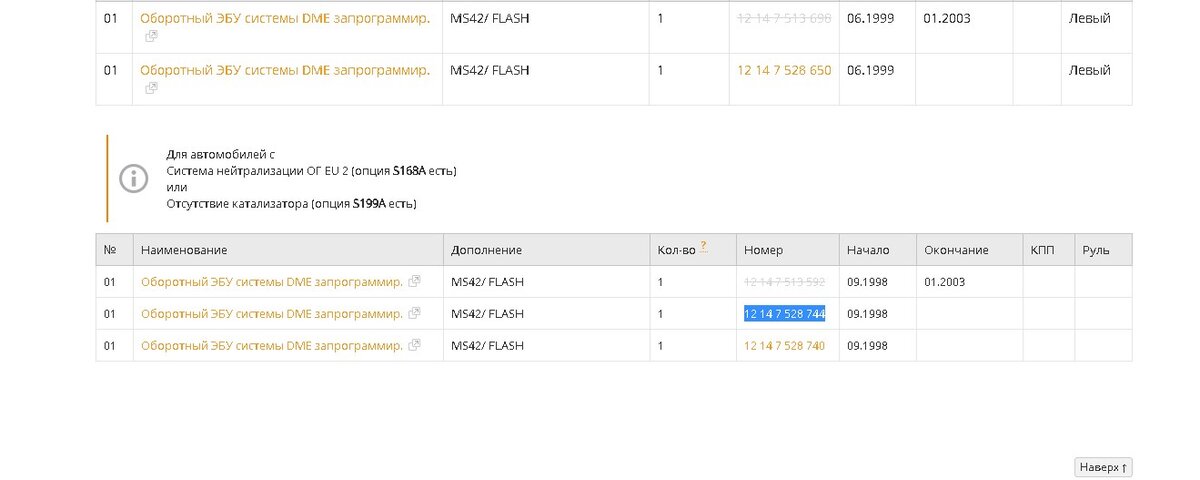This screenshot has height=480, width=1200.
Task: Click external-link icon in the 12 14 7 513 696 row
Action: coord(151,36)
